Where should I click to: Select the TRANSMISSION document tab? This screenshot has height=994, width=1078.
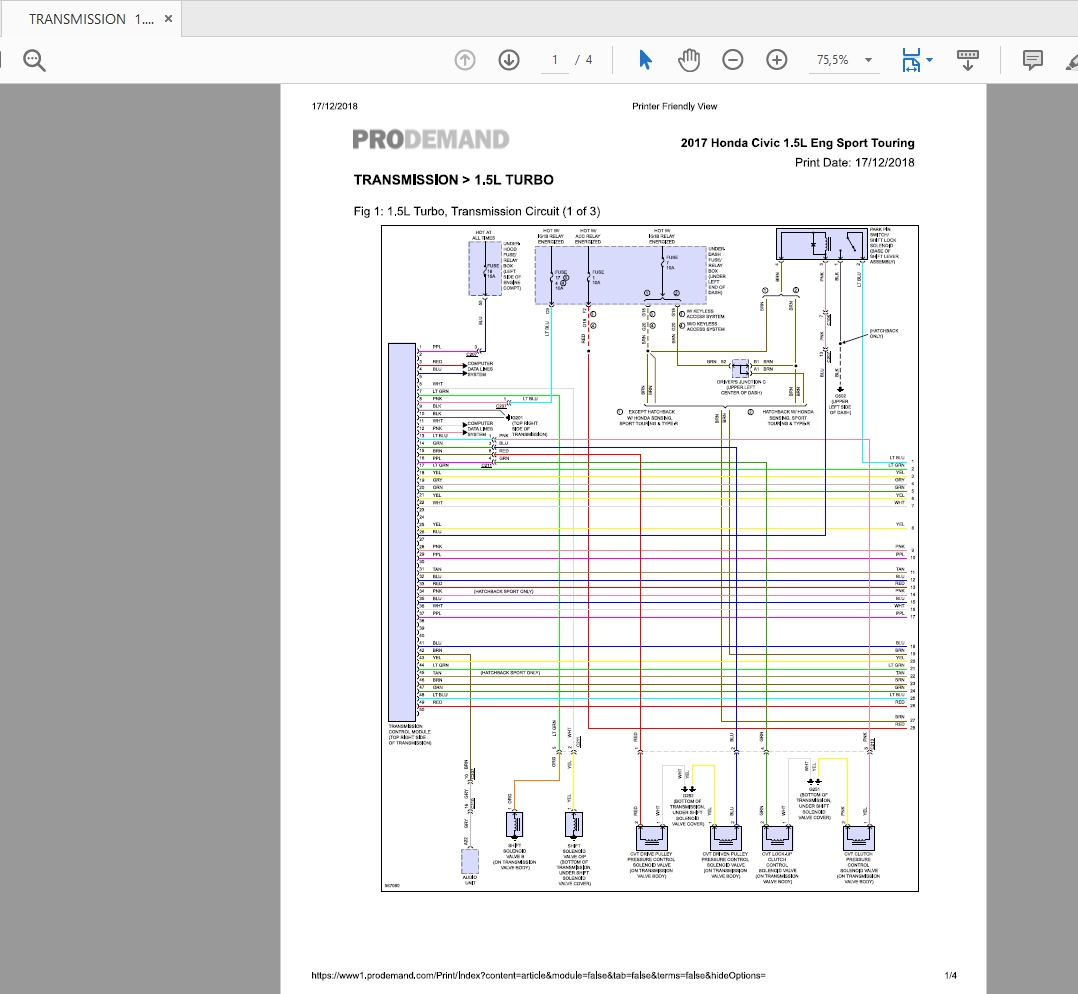[x=91, y=19]
